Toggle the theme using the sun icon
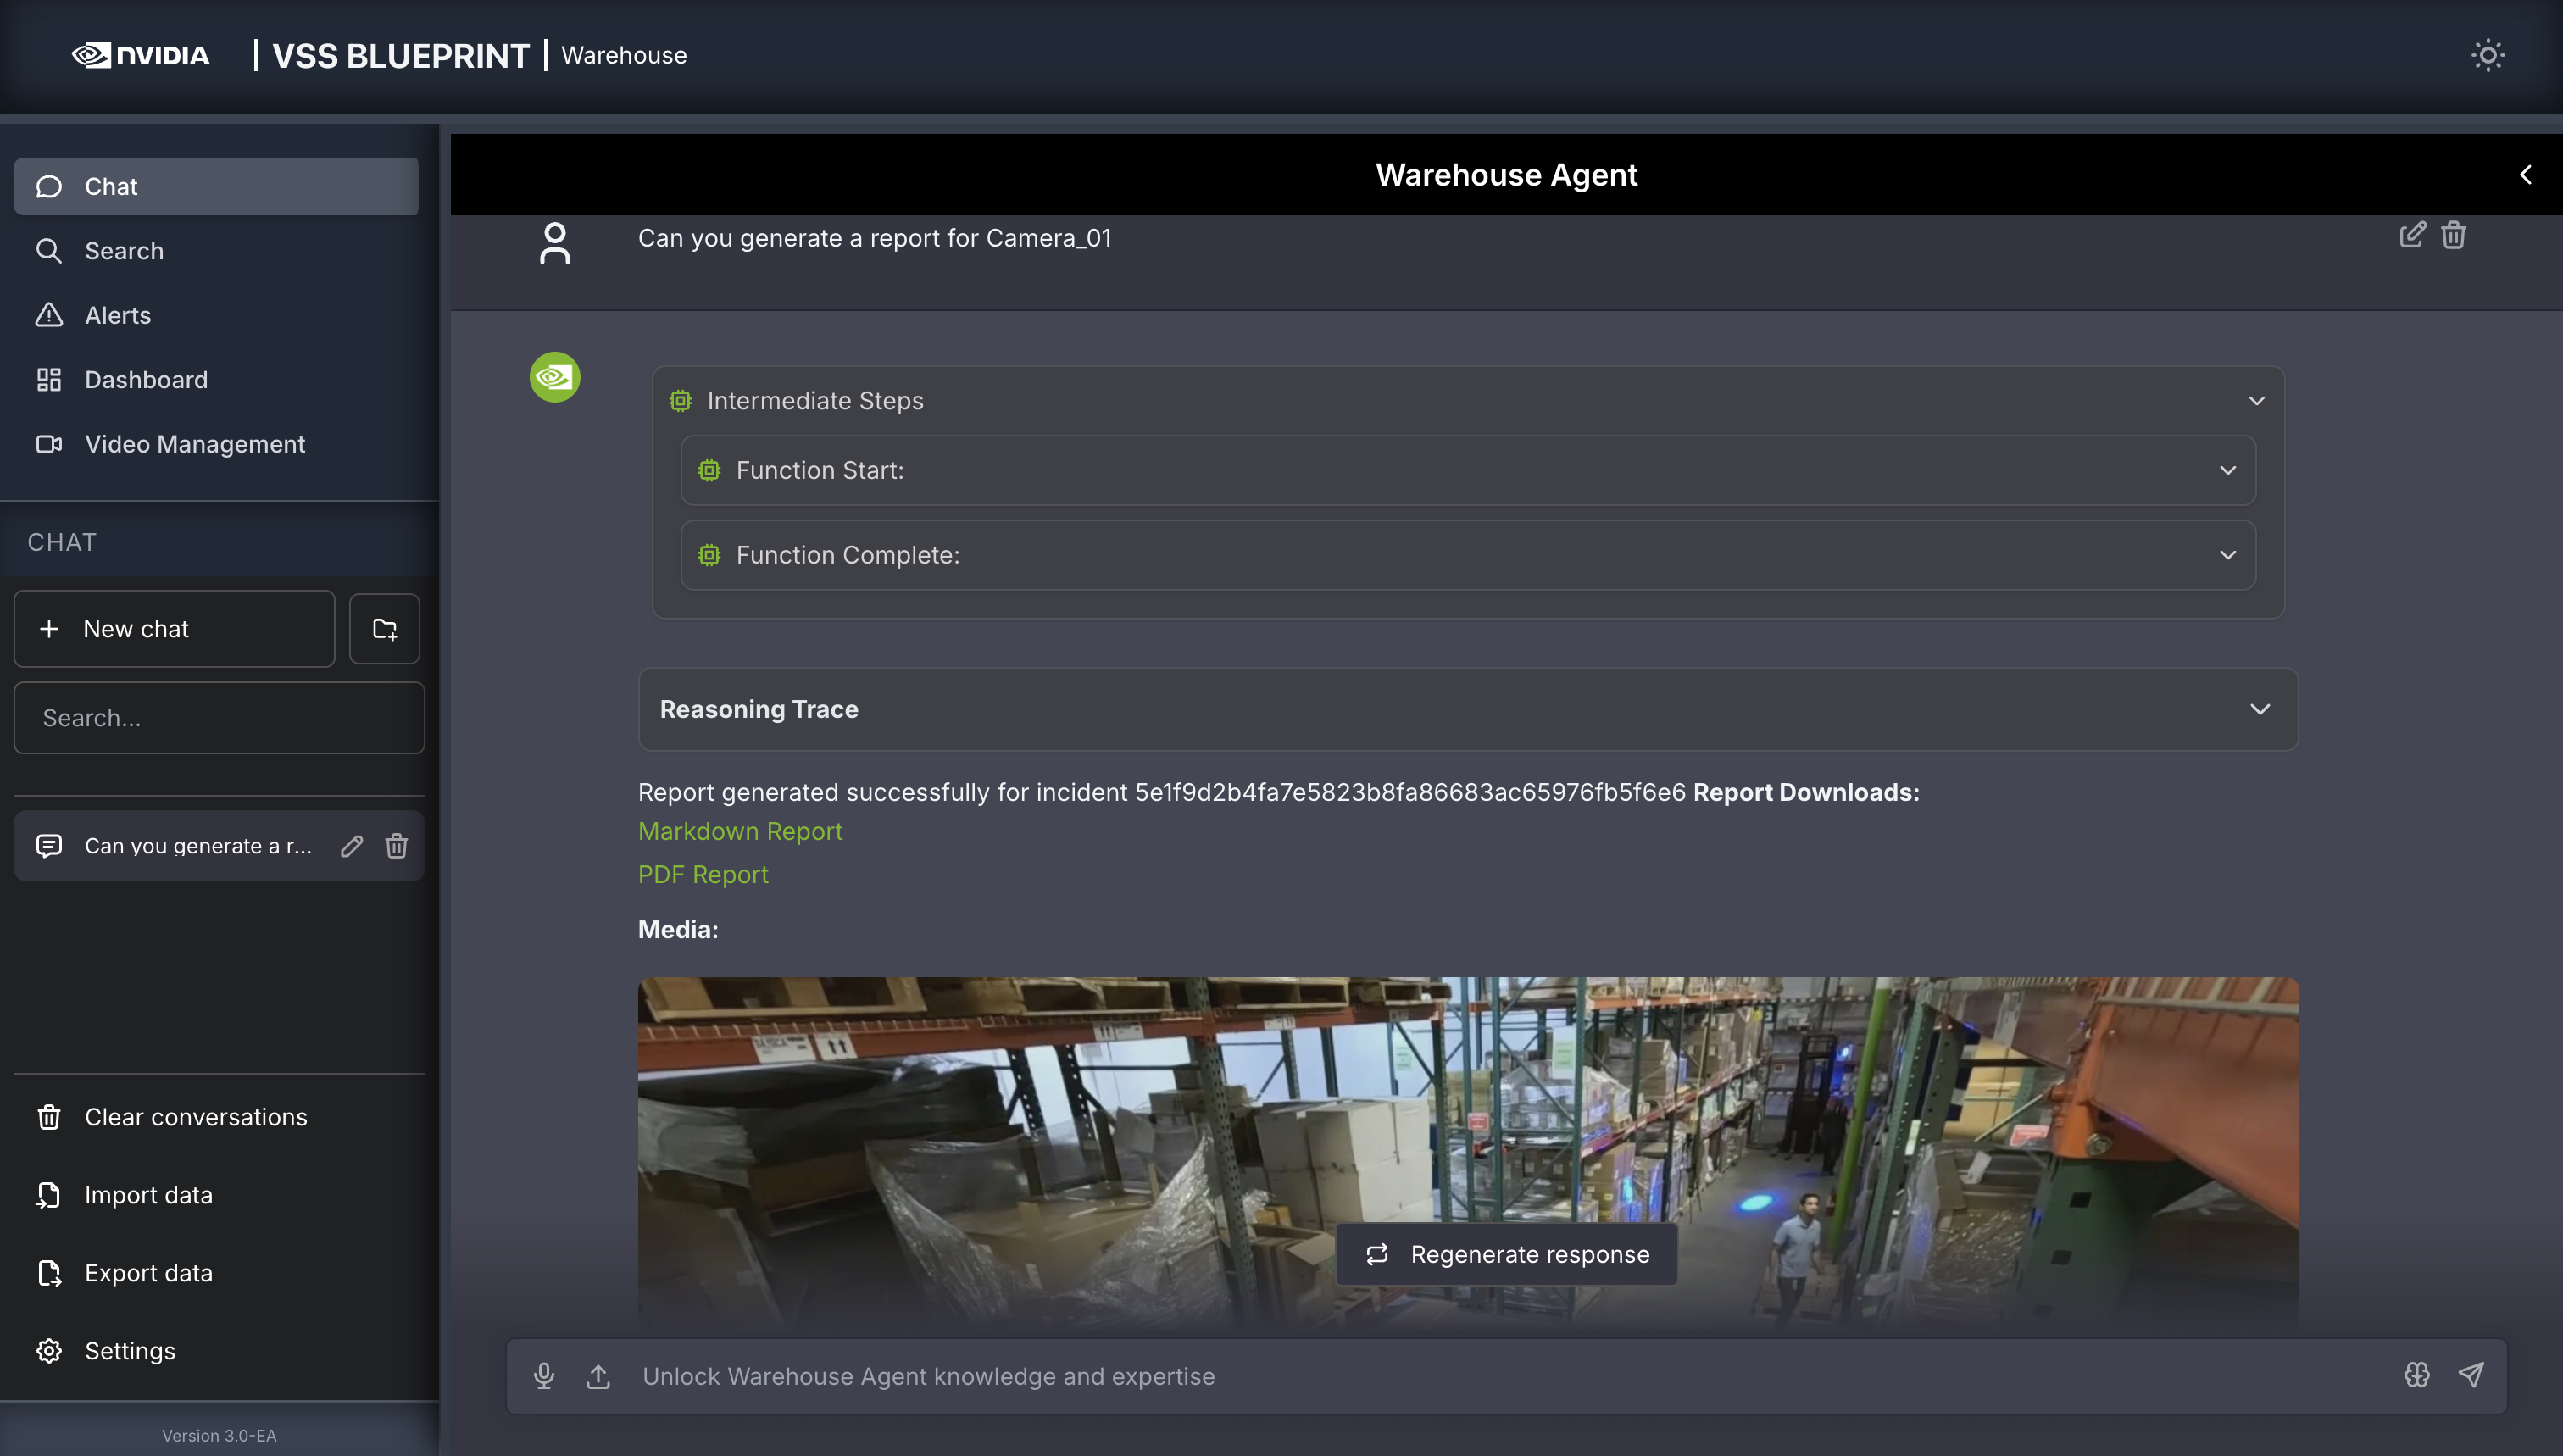Viewport: 2563px width, 1456px height. [x=2488, y=55]
